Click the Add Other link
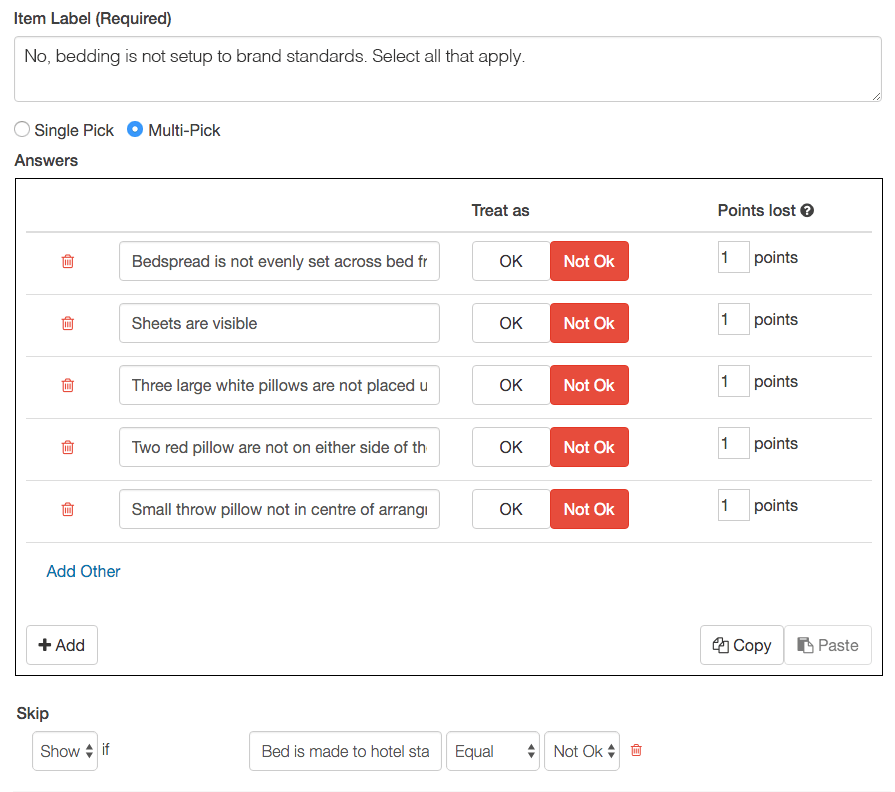This screenshot has width=895, height=792. click(x=84, y=571)
